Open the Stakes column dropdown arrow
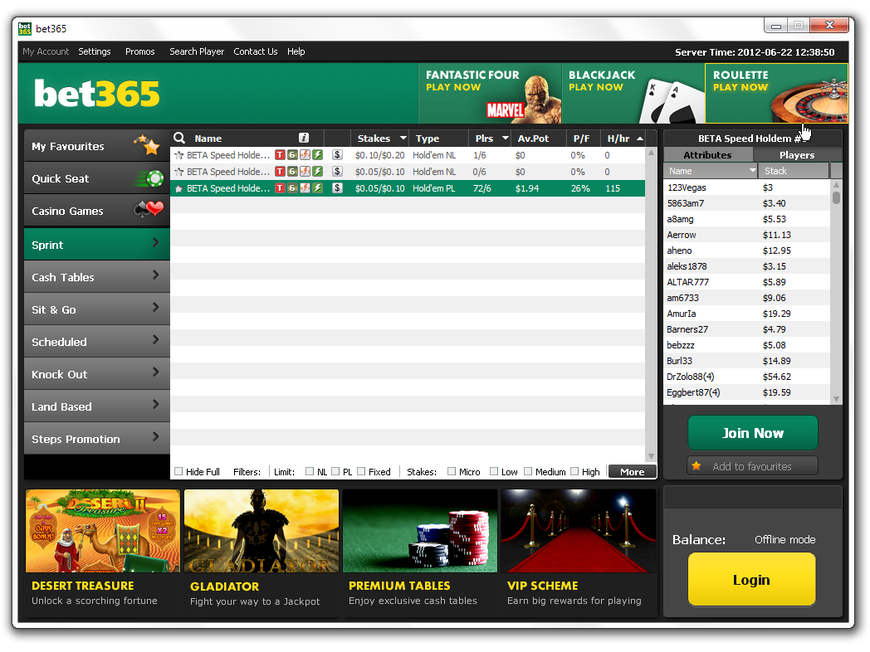Viewport: 870px width, 652px height. (x=403, y=138)
